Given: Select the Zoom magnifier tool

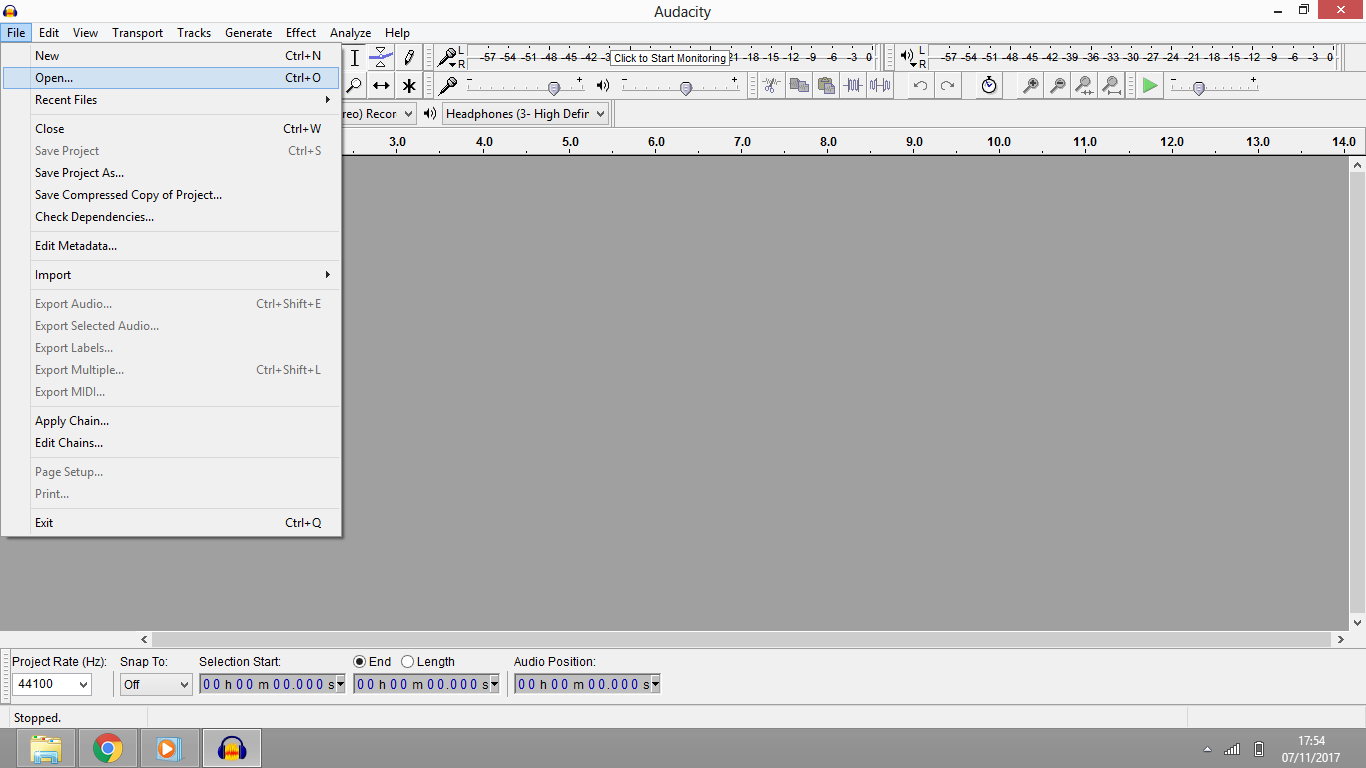Looking at the screenshot, I should (x=355, y=86).
